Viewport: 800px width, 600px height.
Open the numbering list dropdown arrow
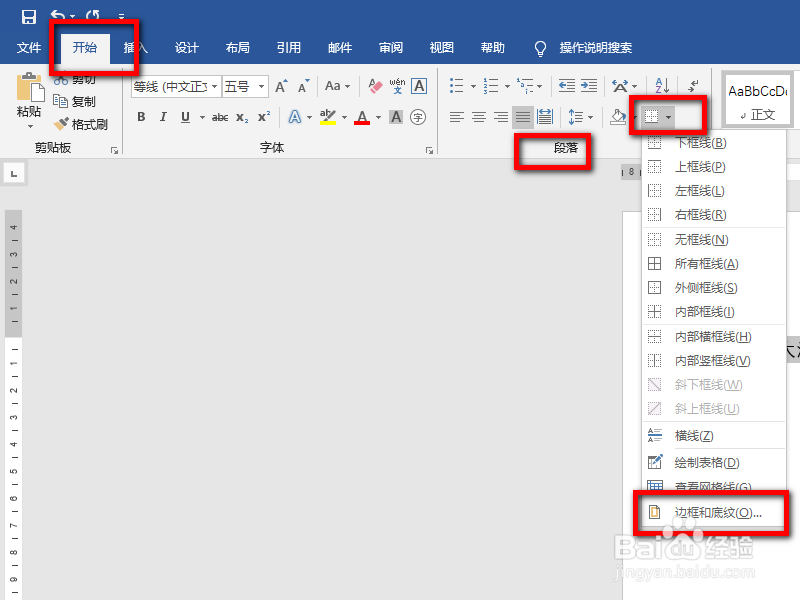click(507, 86)
